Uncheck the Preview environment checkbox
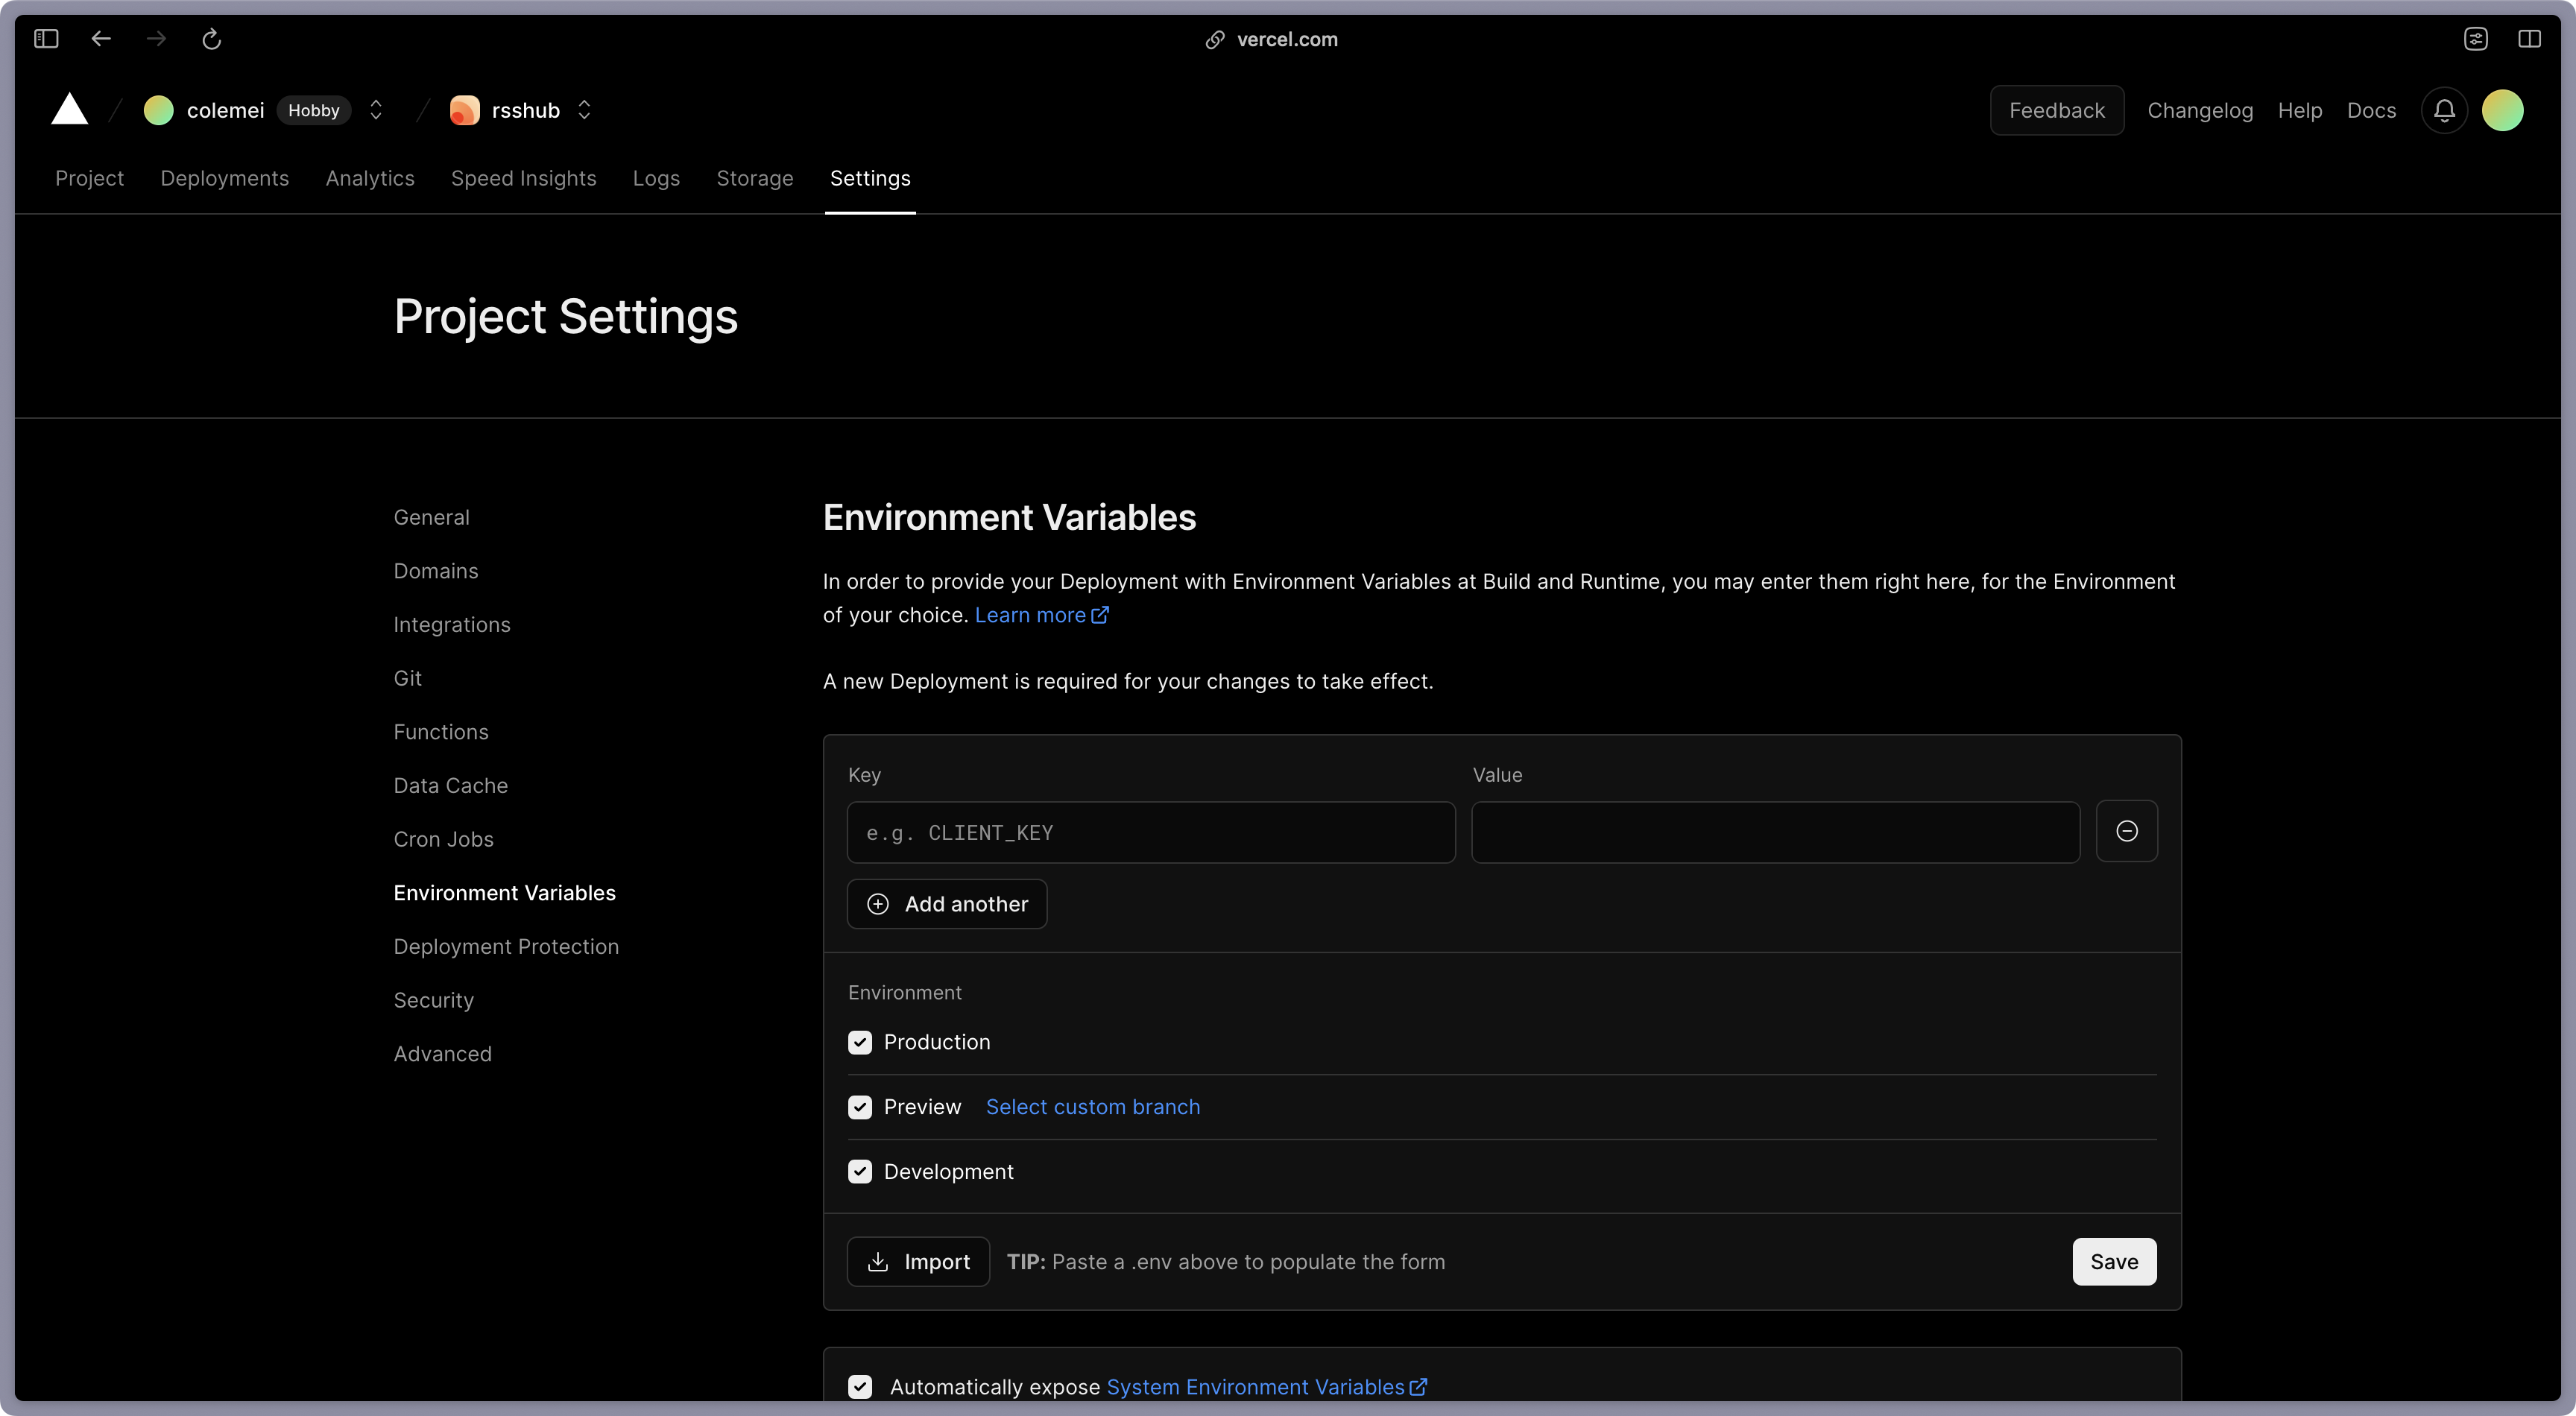Image resolution: width=2576 pixels, height=1416 pixels. pos(860,1107)
